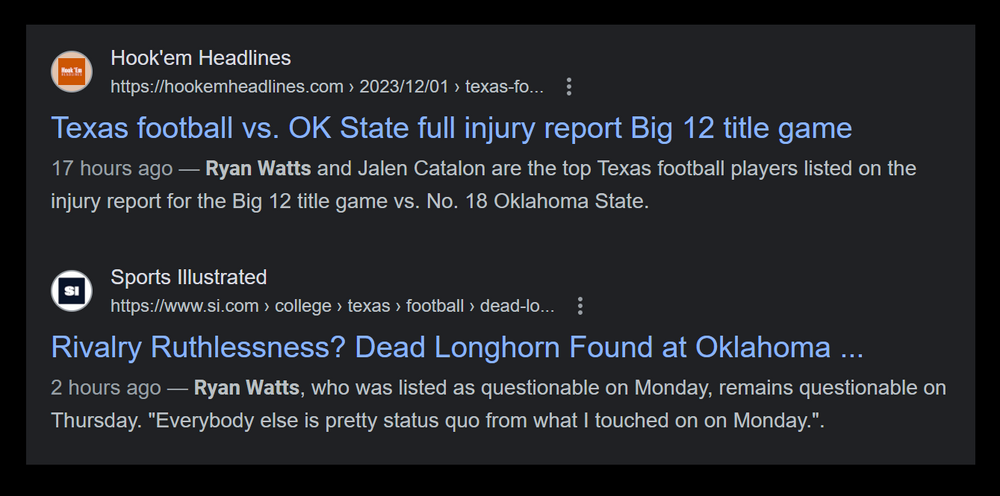Image resolution: width=1000 pixels, height=496 pixels.
Task: Click 'dead-lo...' breadcrumb segment
Action: coord(517,306)
